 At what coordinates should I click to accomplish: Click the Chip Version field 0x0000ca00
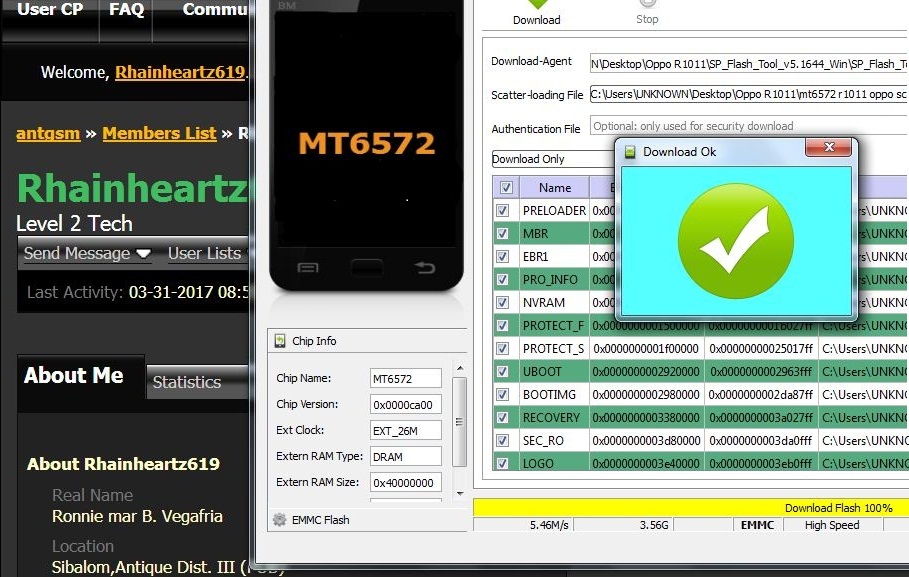pyautogui.click(x=406, y=405)
